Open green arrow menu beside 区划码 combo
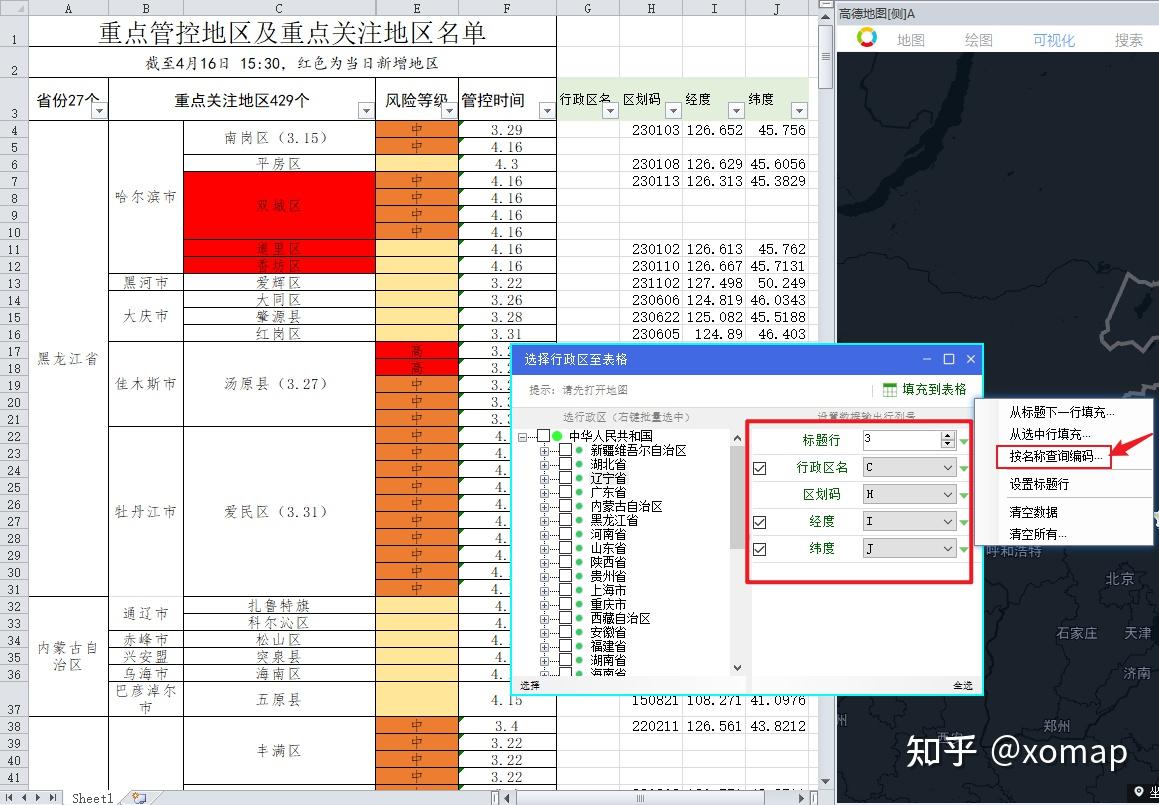Viewport: 1159px width, 805px height. coord(964,495)
